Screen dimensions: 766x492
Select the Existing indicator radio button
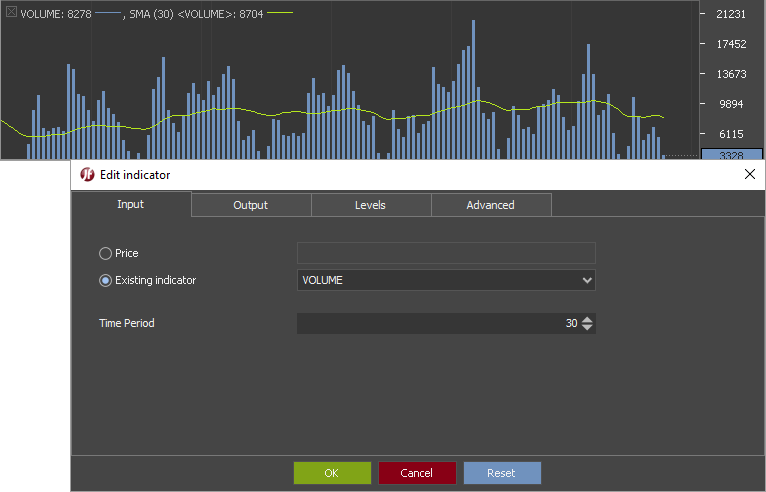coord(106,280)
